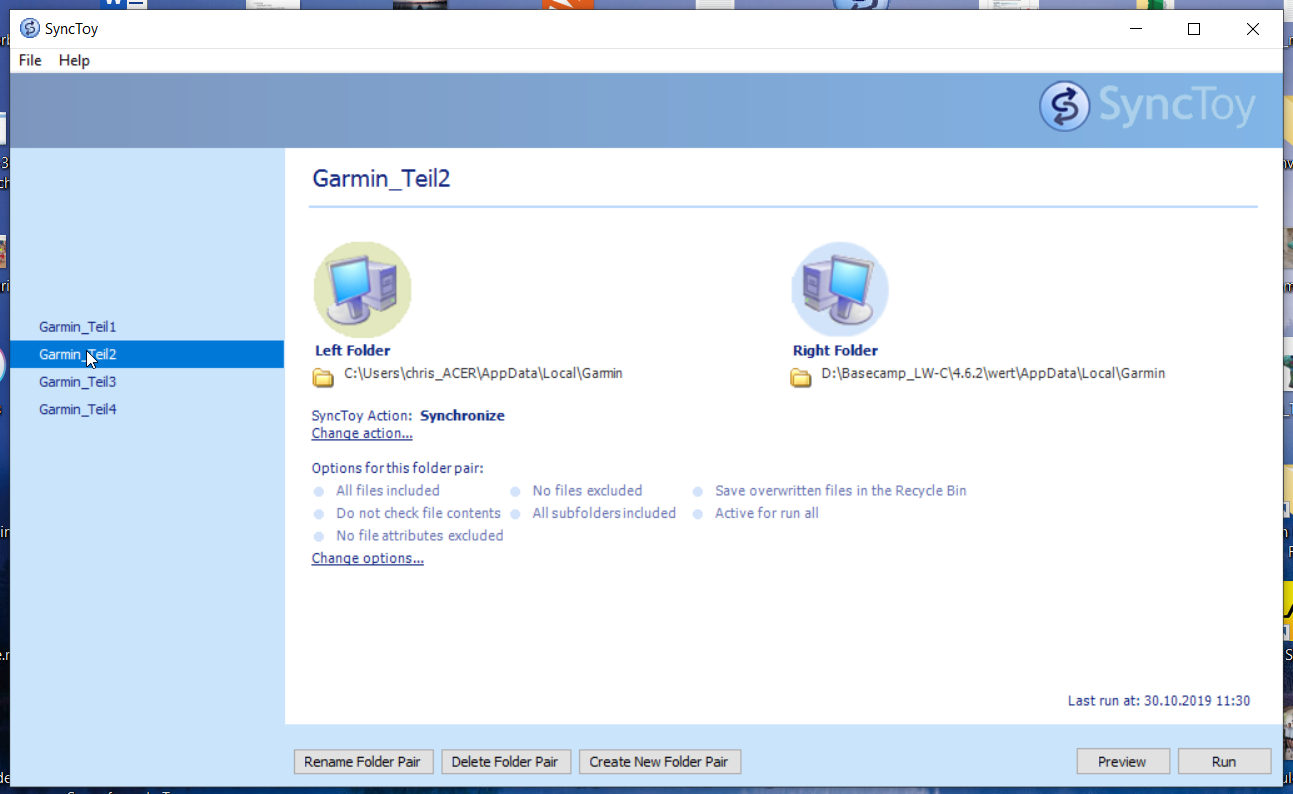Click the Right Folder computer icon
The width and height of the screenshot is (1293, 794).
840,290
